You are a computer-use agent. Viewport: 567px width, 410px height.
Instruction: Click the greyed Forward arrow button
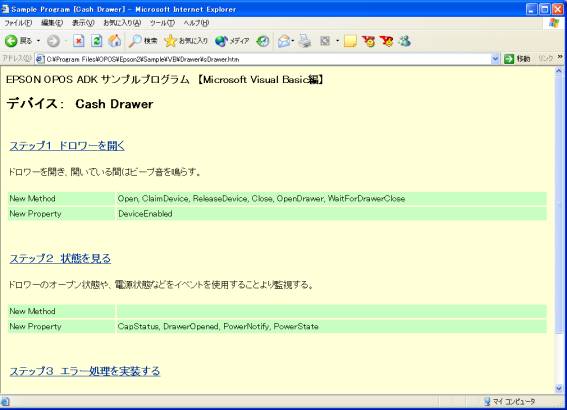click(x=53, y=41)
